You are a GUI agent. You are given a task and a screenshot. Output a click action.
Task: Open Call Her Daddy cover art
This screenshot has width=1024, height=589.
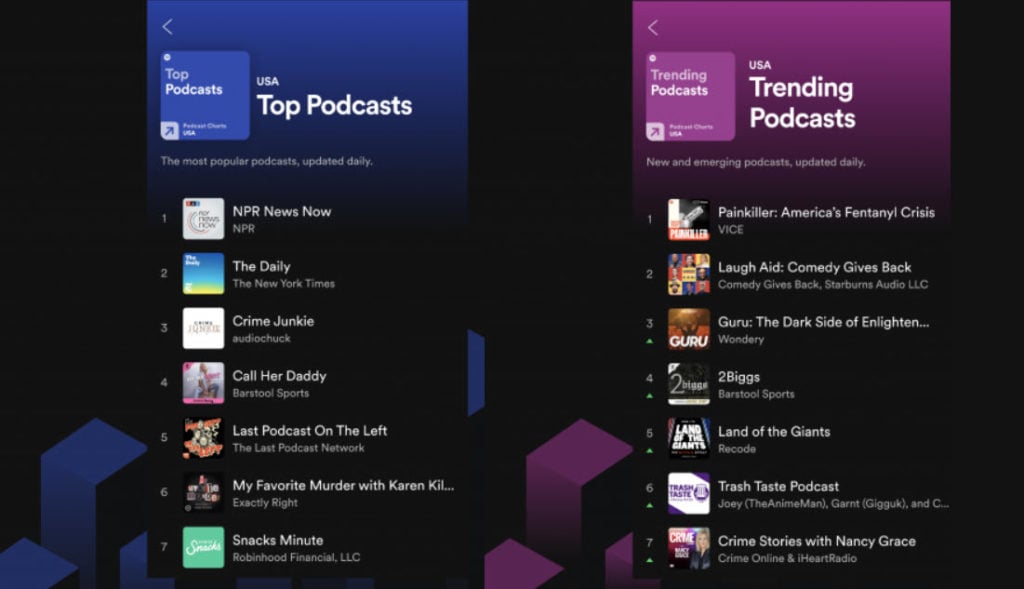coord(203,383)
